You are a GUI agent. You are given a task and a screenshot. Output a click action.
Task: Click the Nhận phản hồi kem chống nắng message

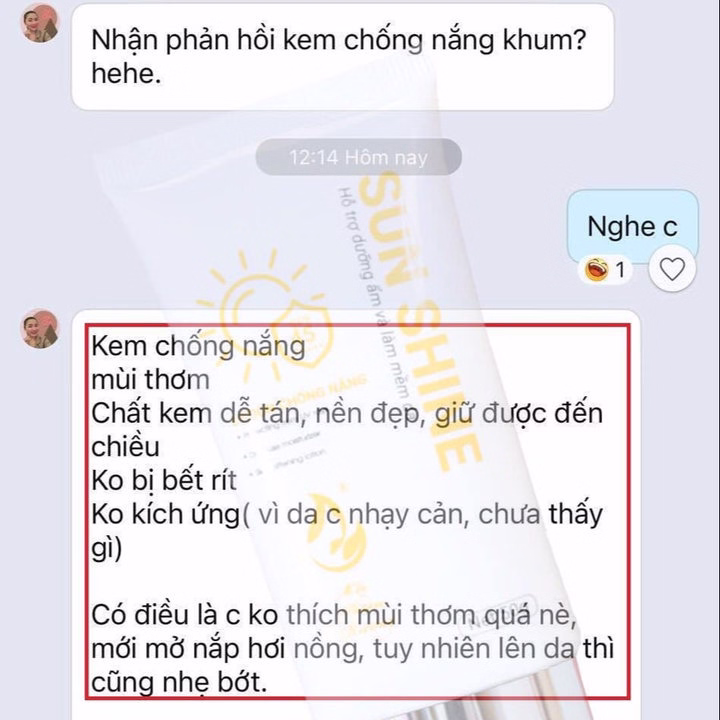(343, 57)
